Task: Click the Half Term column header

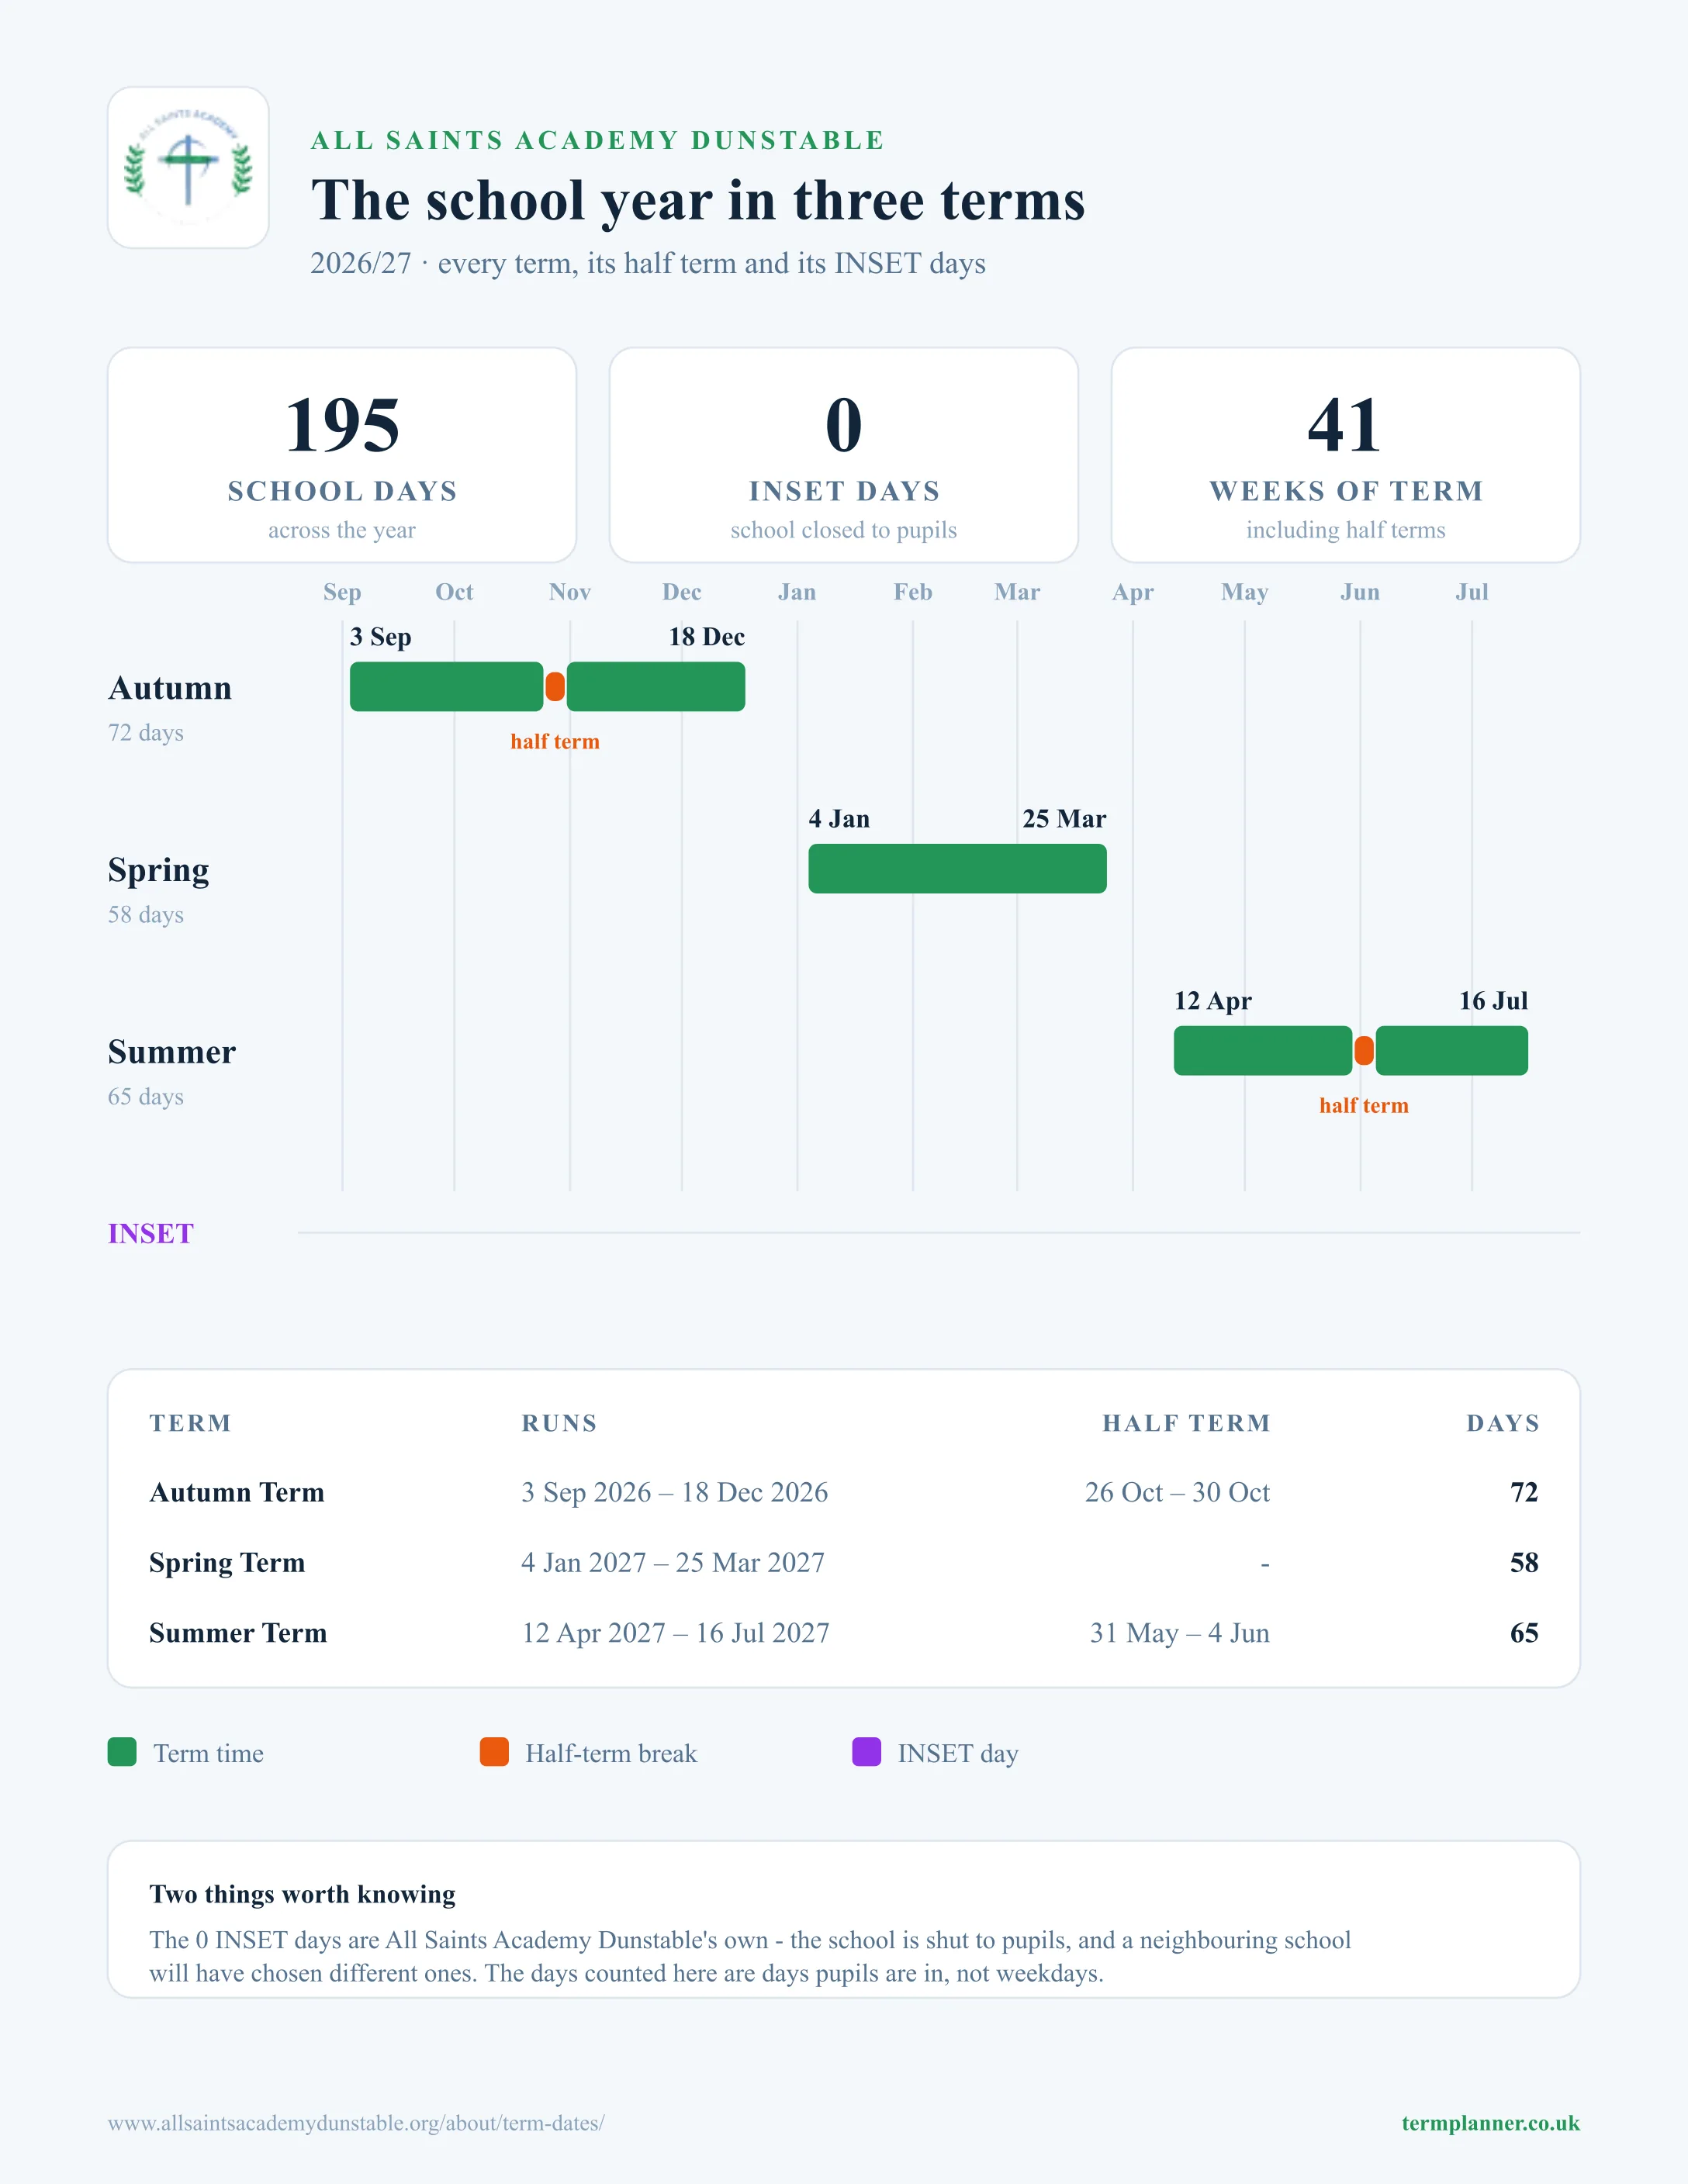Action: coord(1186,1423)
